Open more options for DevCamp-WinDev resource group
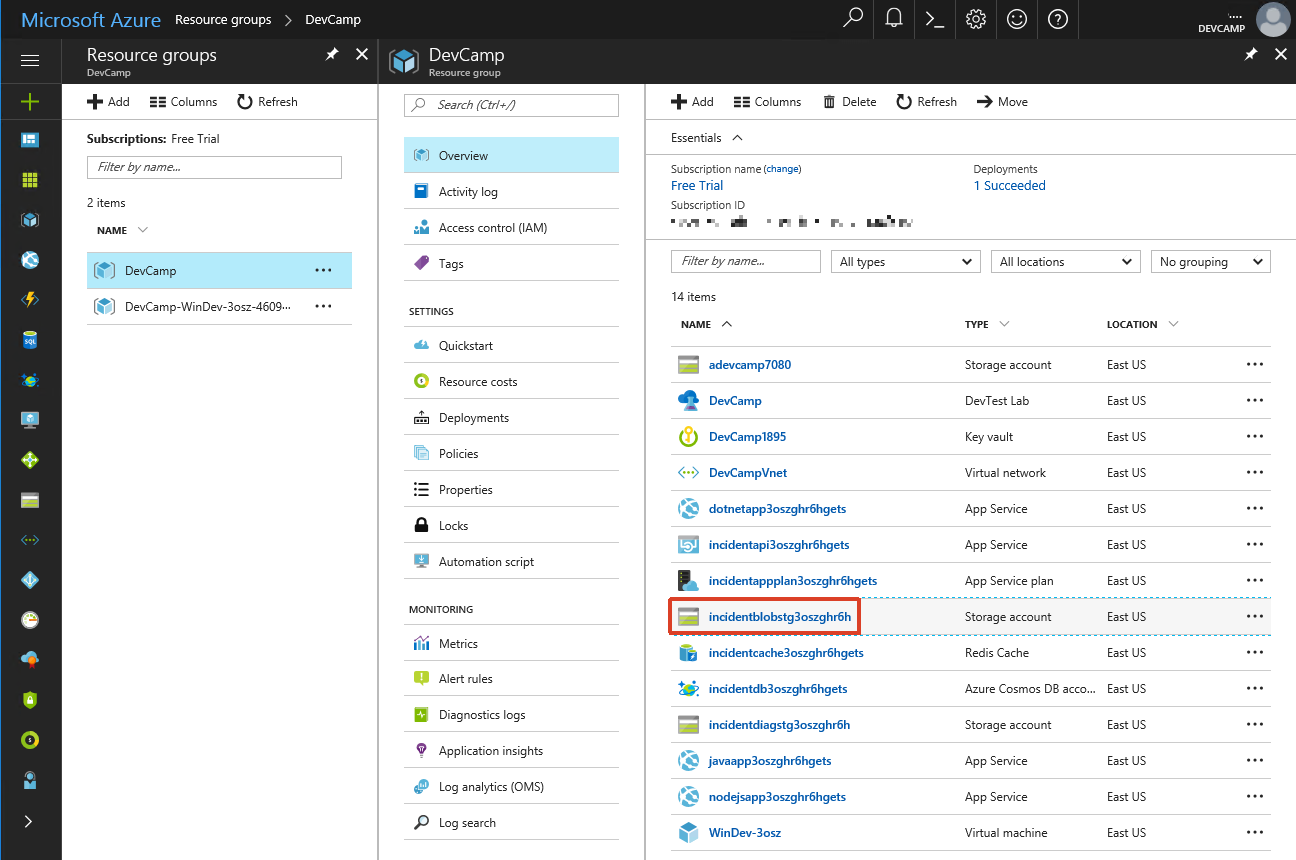This screenshot has height=860, width=1296. 323,306
